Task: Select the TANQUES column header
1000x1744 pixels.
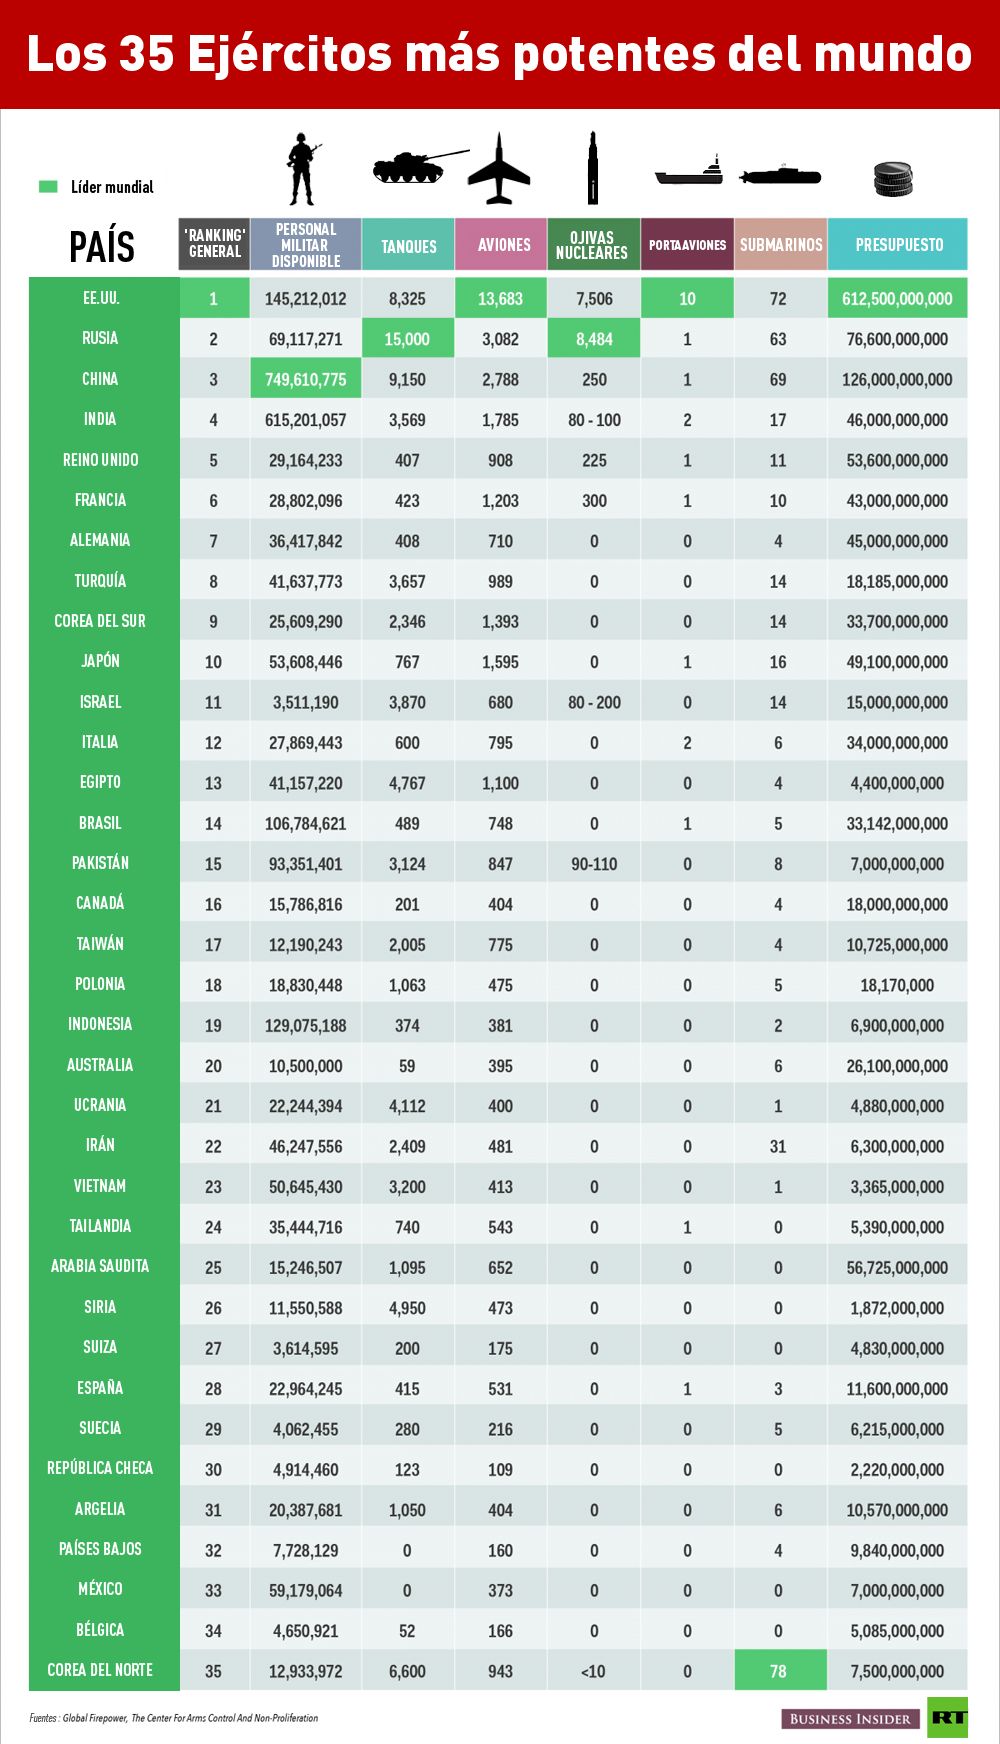Action: tap(408, 245)
